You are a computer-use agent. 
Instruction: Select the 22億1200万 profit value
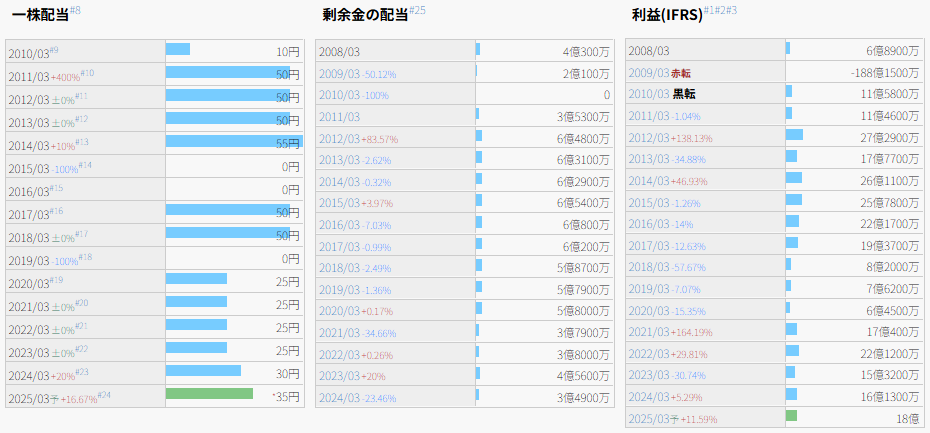(x=890, y=354)
